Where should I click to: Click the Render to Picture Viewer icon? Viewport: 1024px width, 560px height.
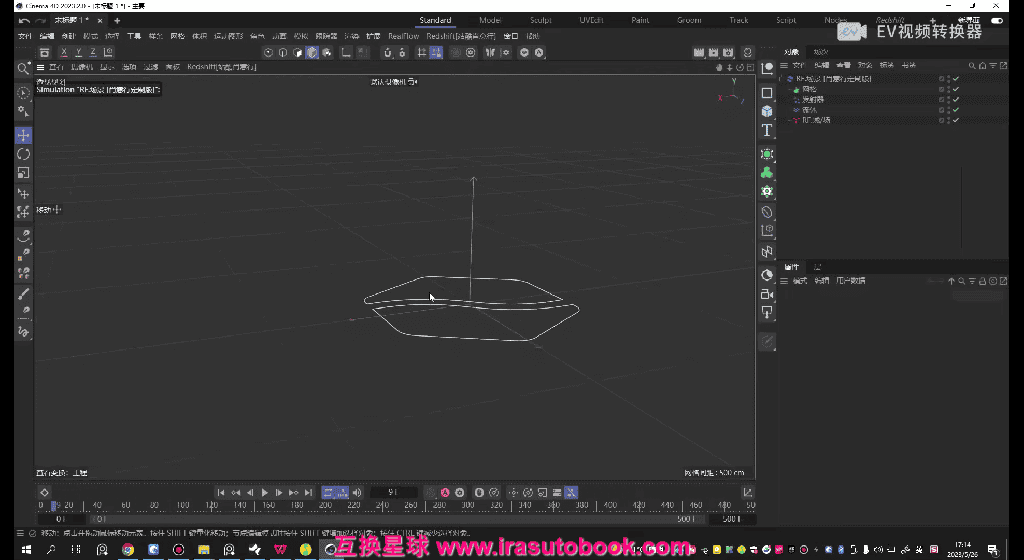pos(713,52)
